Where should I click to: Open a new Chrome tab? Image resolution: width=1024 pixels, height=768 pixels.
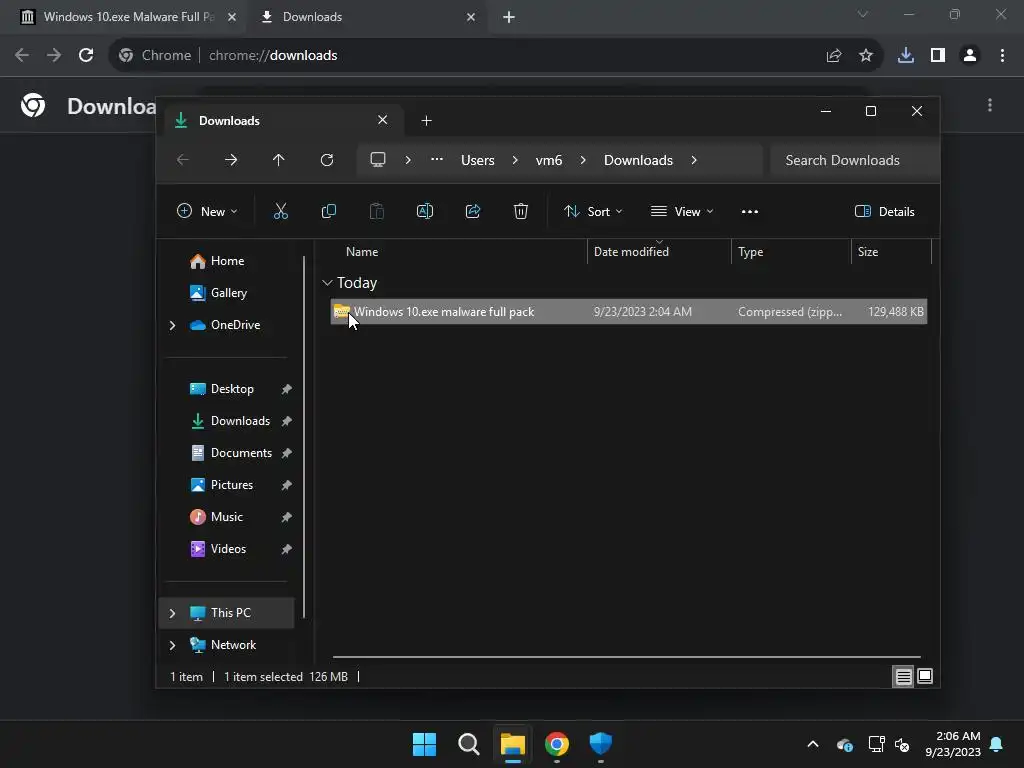[509, 18]
